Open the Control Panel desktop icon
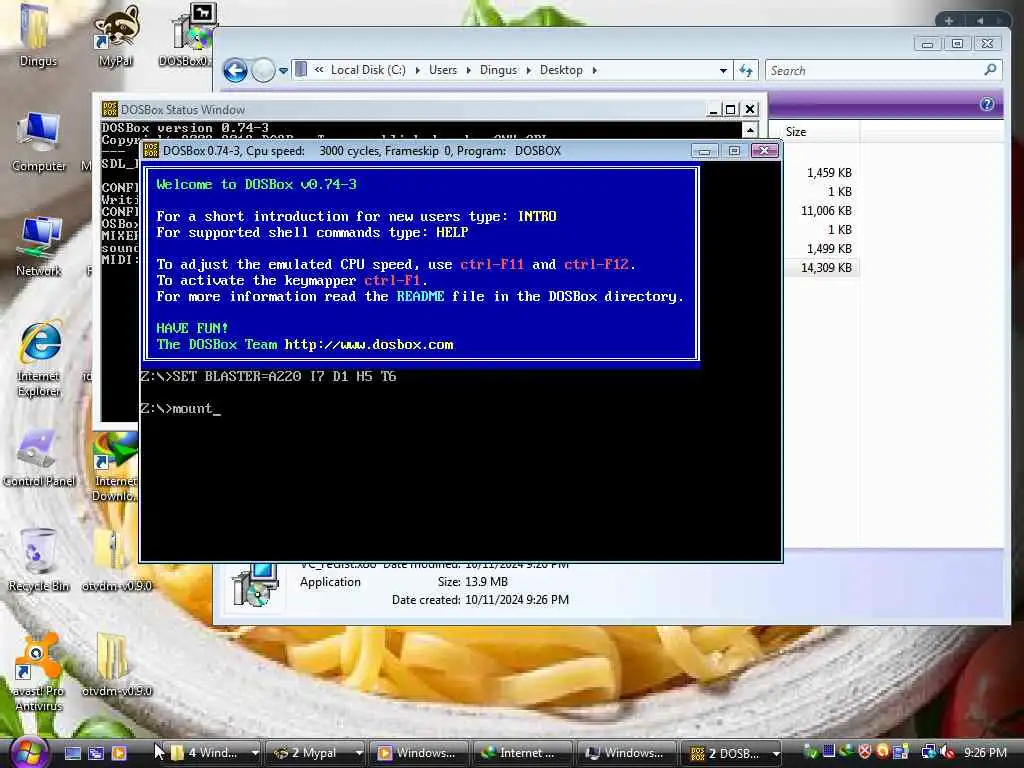Viewport: 1024px width, 768px height. 39,457
